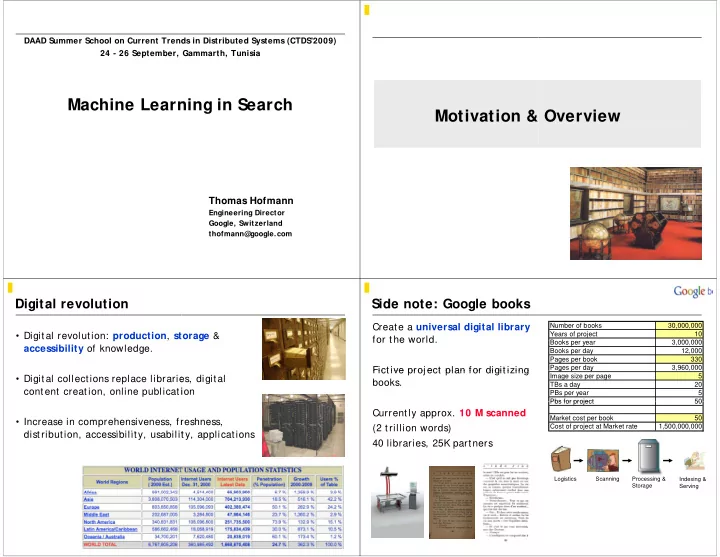Click the WORLD TOTAL row label
Viewport: 720px width, 557px height.
point(100,545)
